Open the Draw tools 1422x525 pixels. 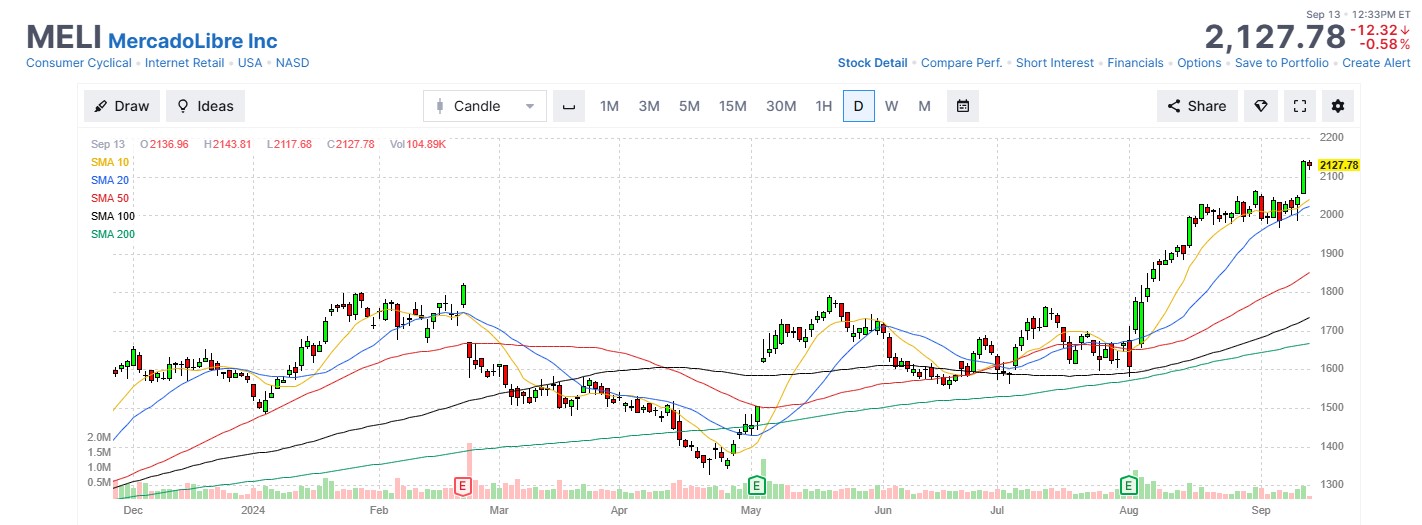[121, 106]
